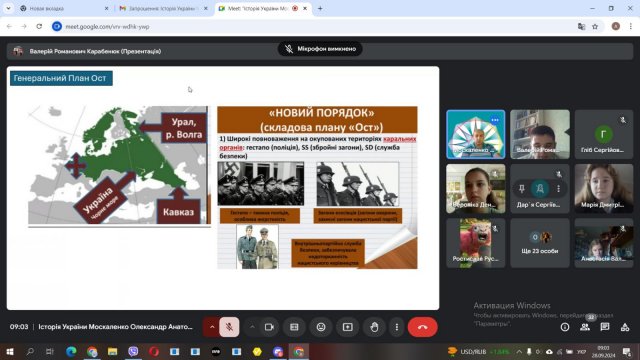Toggle the camera button
The image size is (640, 360).
[269, 327]
